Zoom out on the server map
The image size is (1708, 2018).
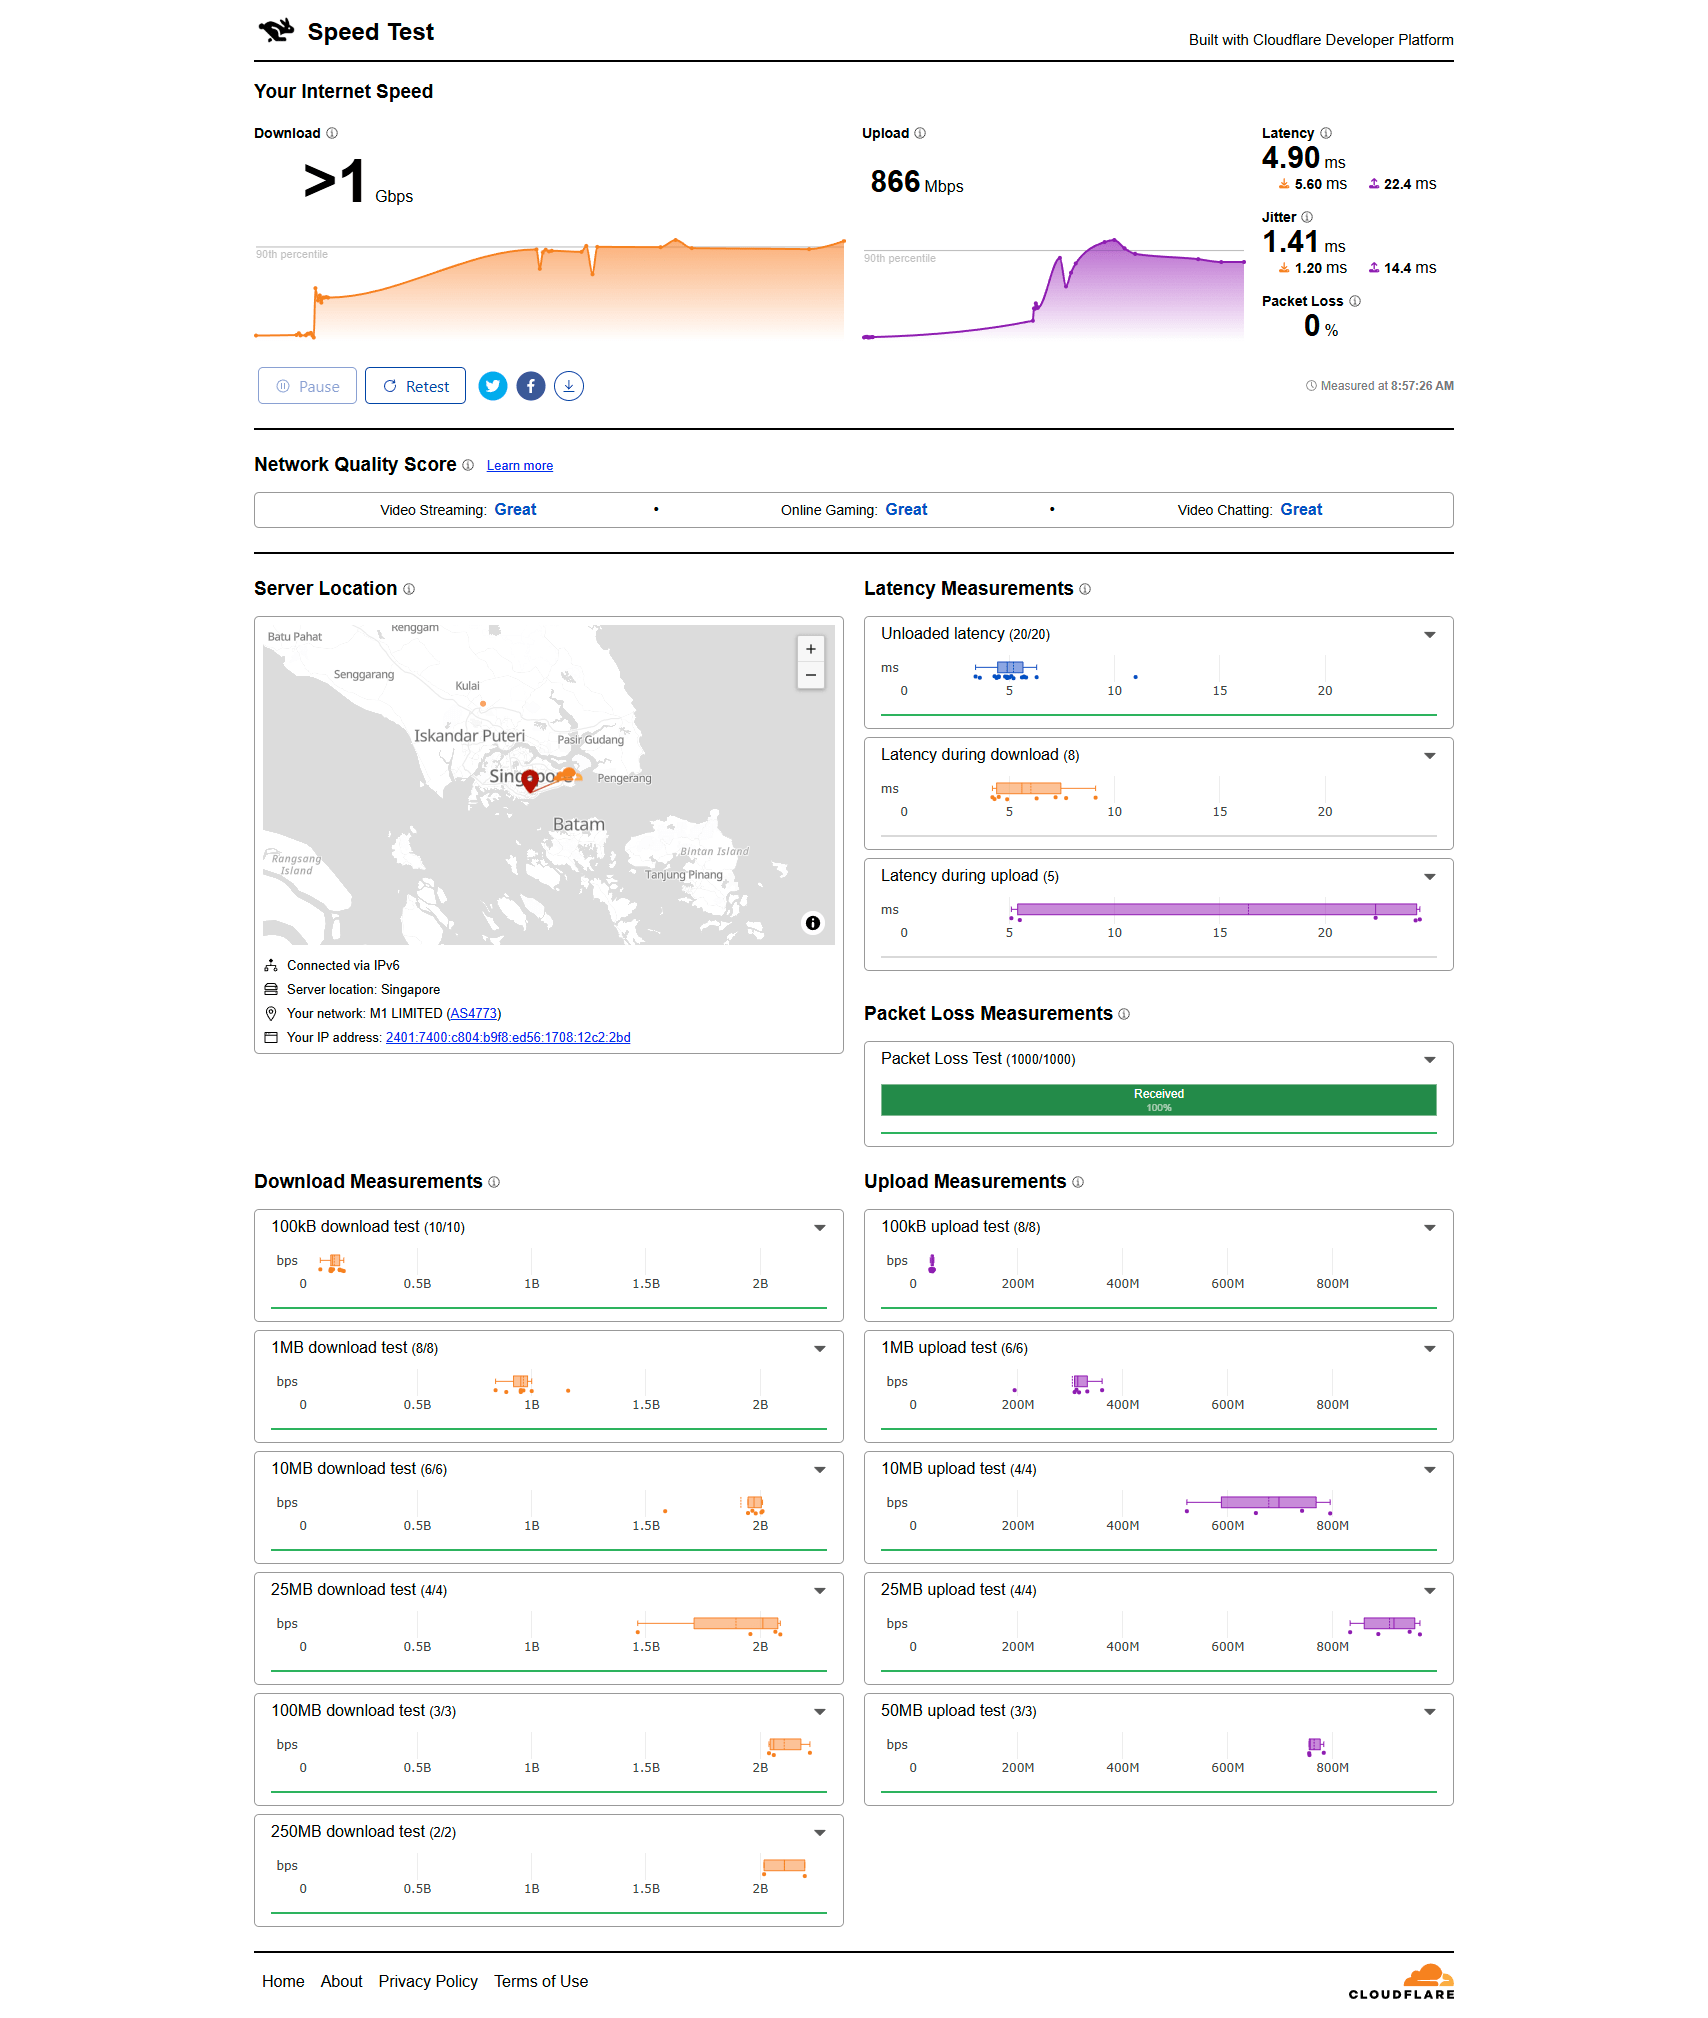pos(810,676)
